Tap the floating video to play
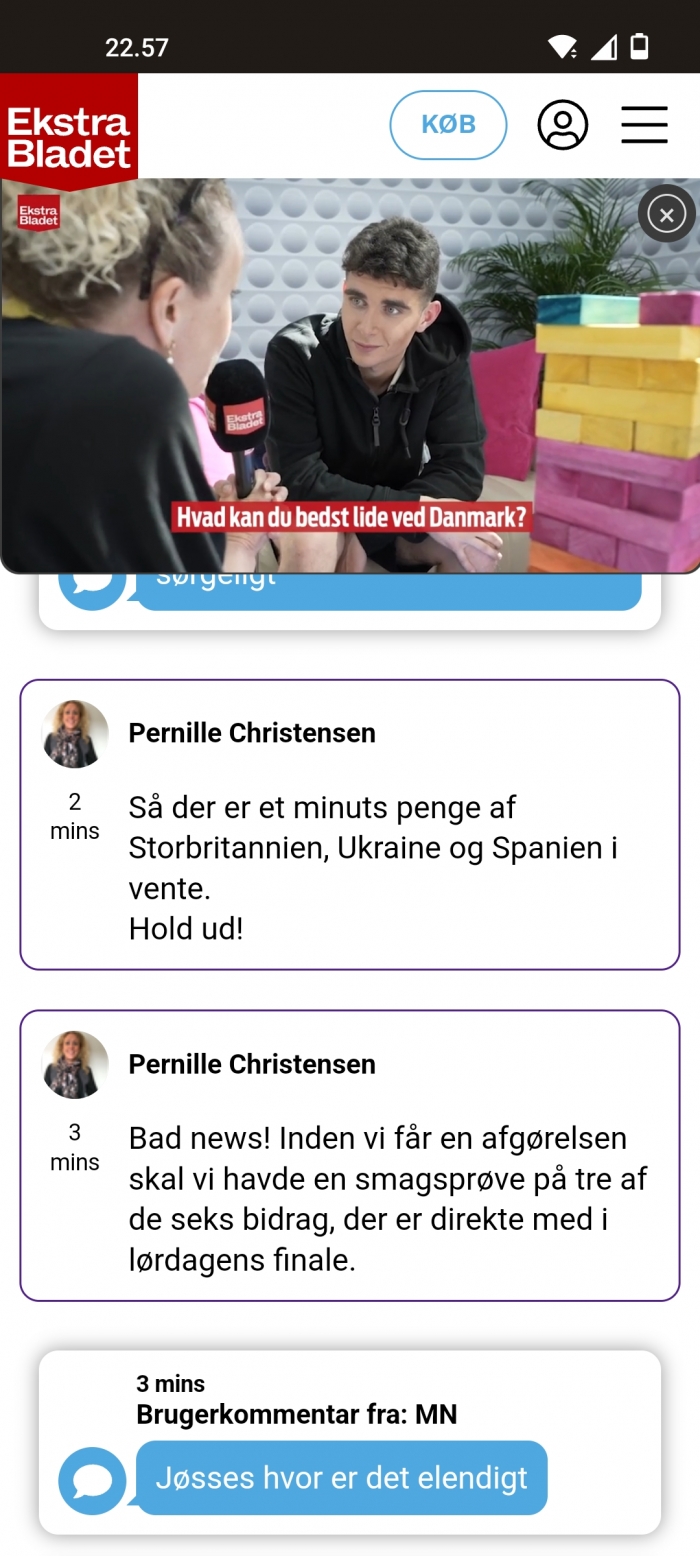 [x=350, y=376]
